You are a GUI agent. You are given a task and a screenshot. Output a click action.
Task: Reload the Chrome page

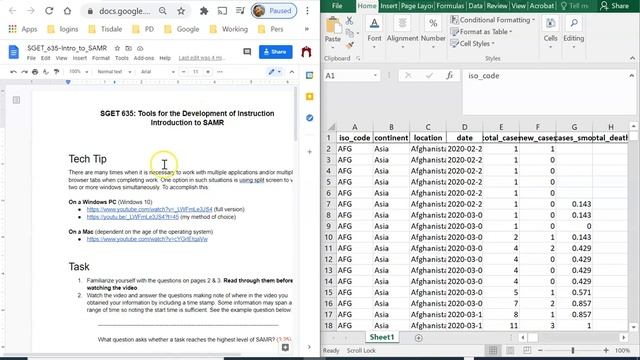49,11
